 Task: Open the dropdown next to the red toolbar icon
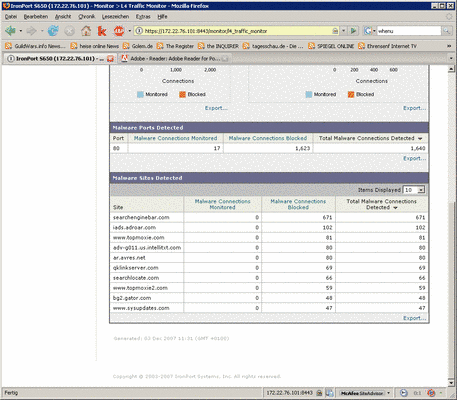point(129,31)
